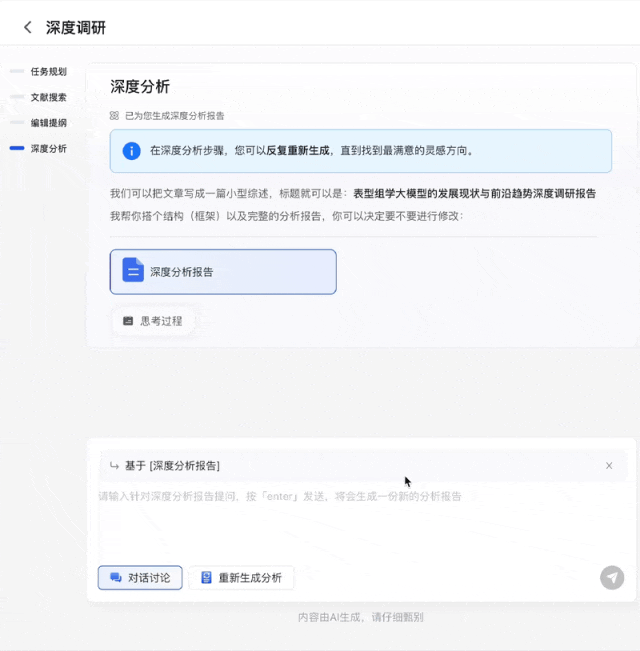
Task: Click the document icon in 重新生成分析
Action: coord(206,578)
